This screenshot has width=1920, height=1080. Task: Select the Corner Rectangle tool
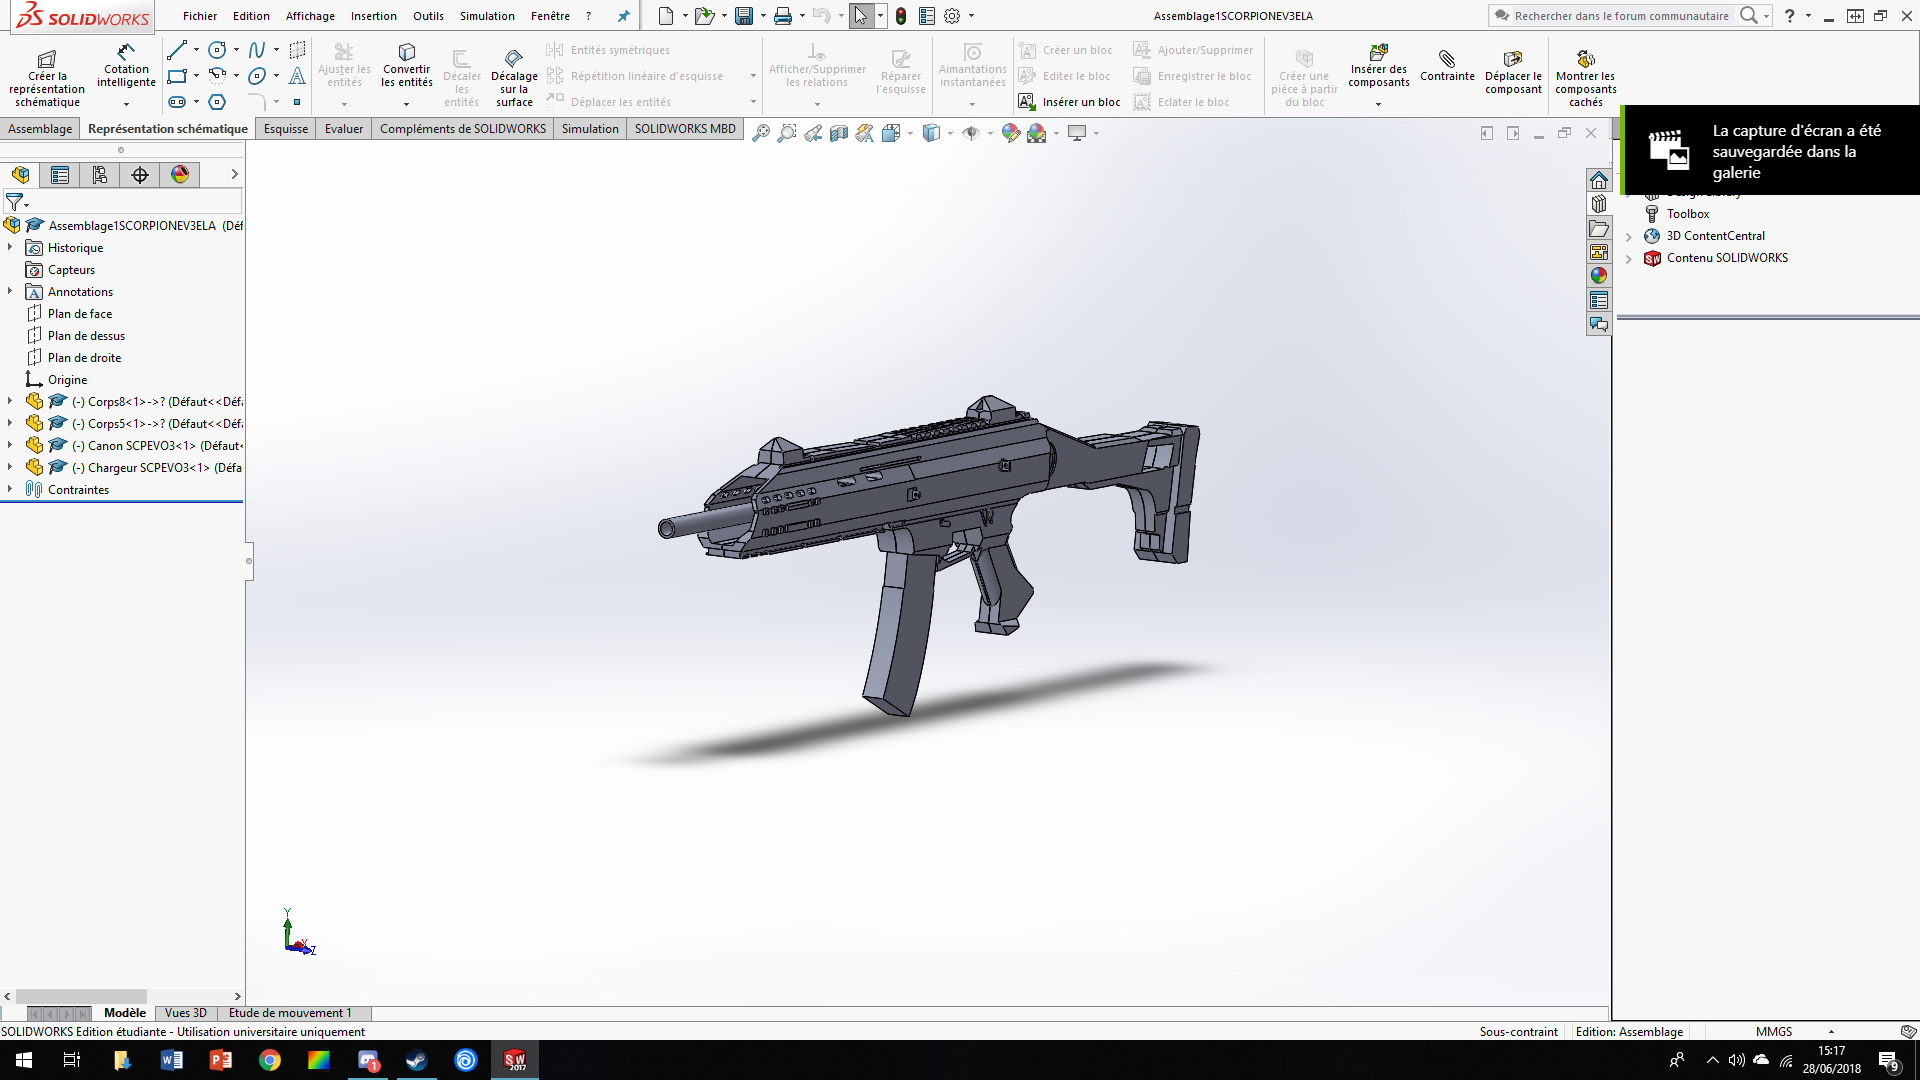point(178,76)
